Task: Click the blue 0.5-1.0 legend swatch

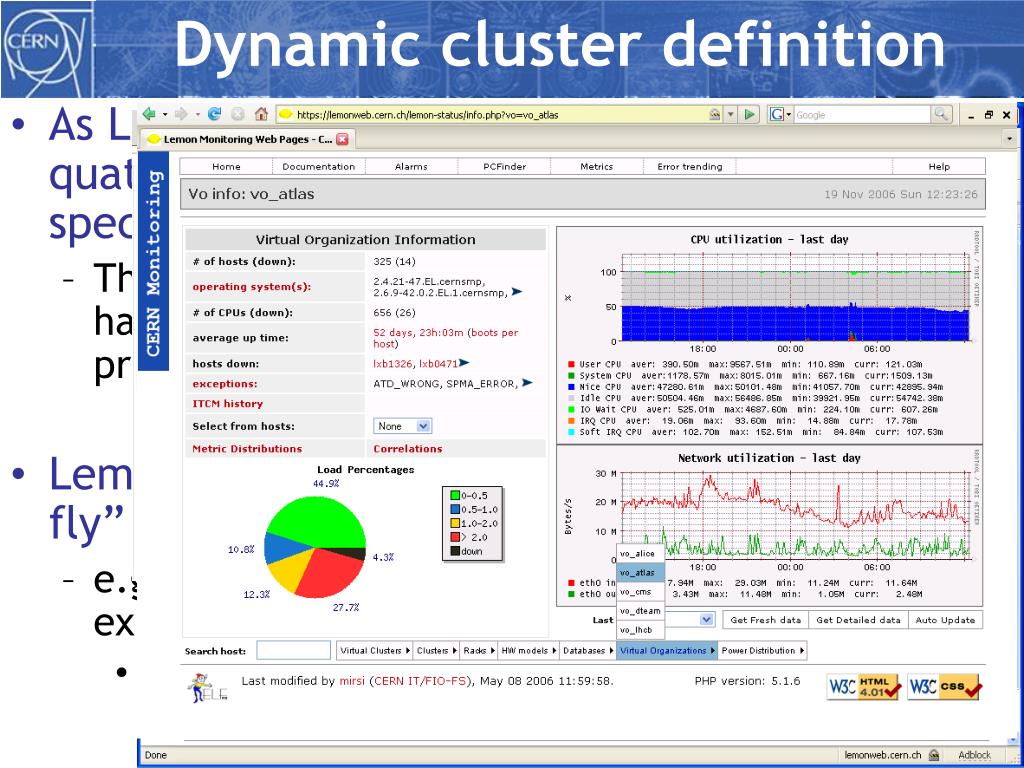Action: [x=455, y=509]
